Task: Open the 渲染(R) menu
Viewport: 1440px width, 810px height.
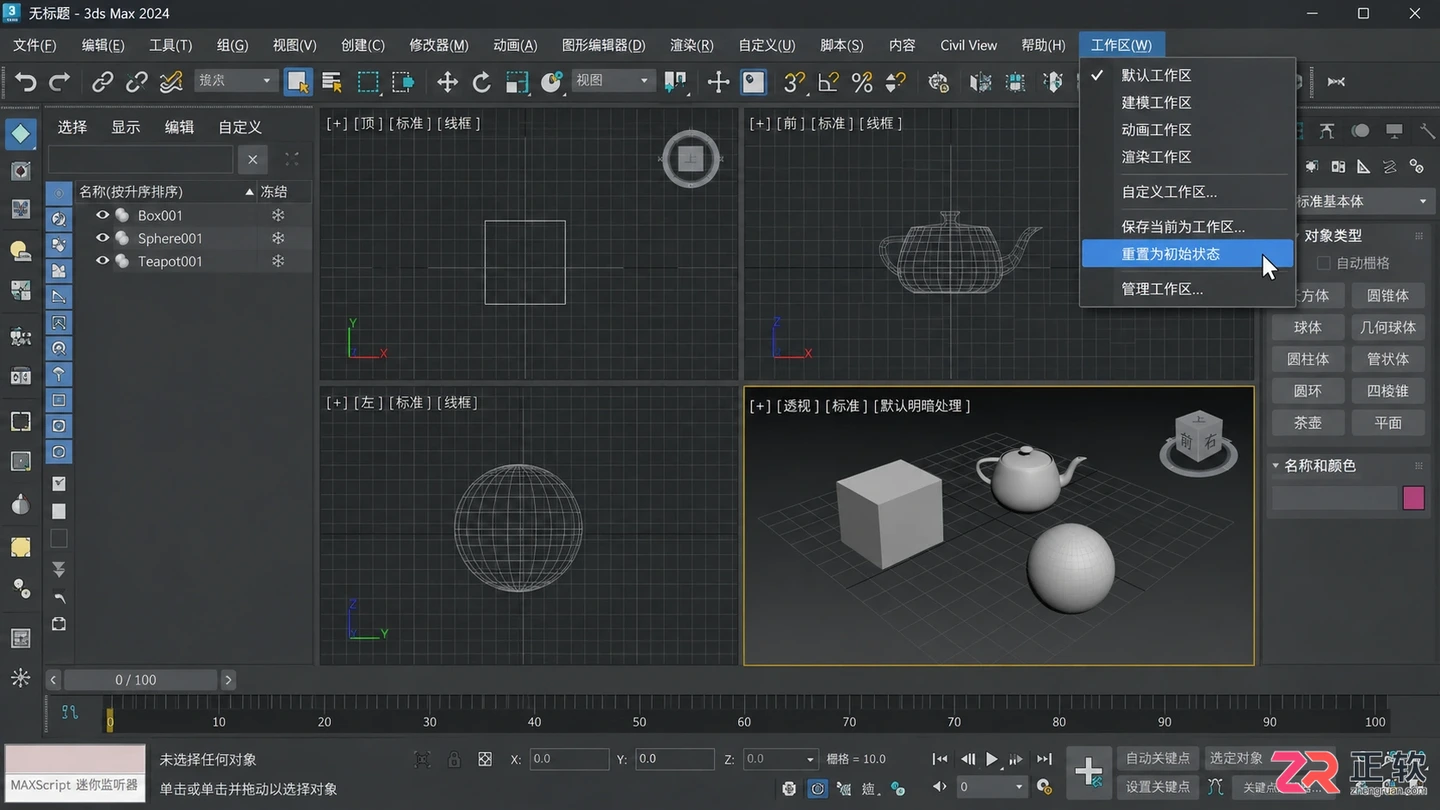Action: [691, 45]
